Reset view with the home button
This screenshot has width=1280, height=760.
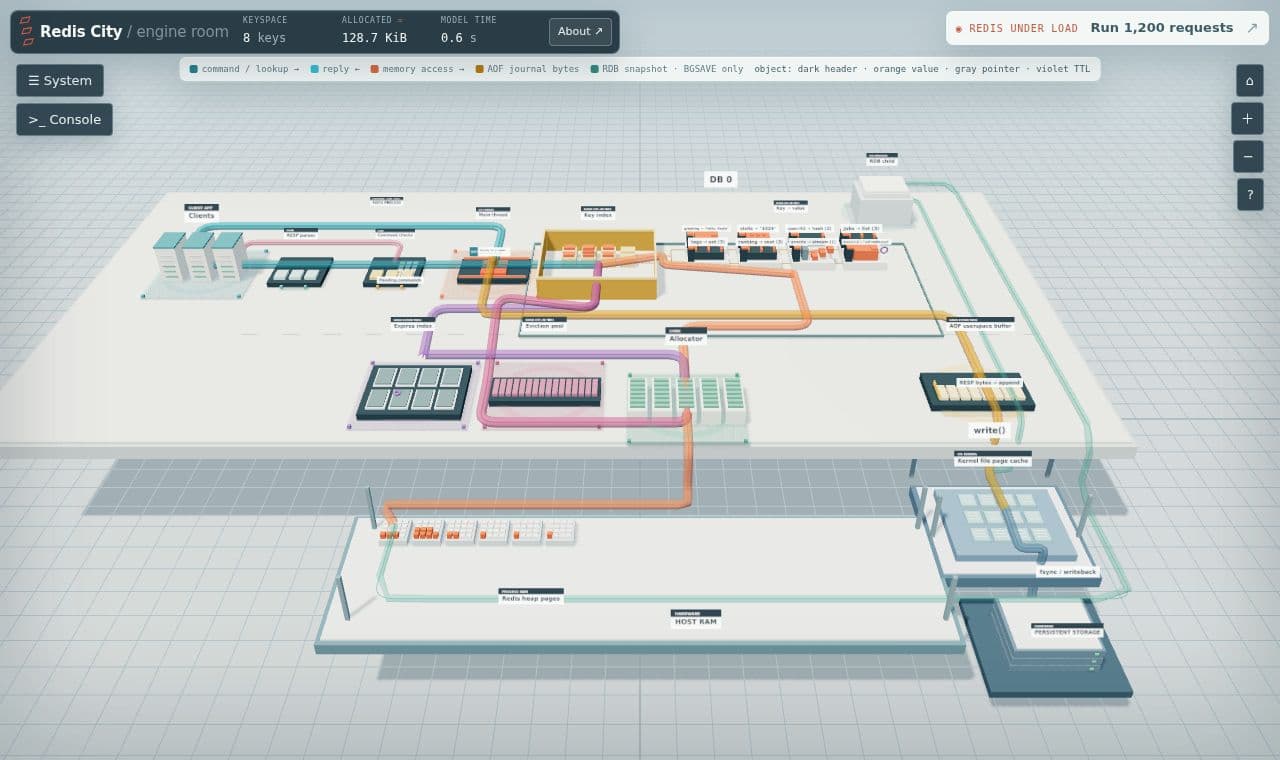click(1249, 81)
